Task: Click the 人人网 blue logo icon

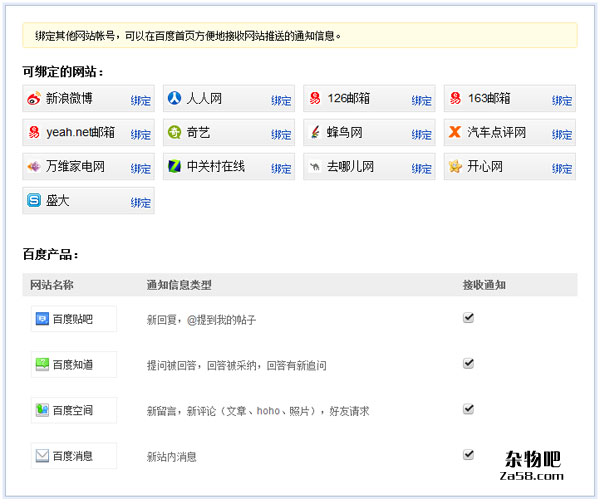Action: click(x=174, y=98)
